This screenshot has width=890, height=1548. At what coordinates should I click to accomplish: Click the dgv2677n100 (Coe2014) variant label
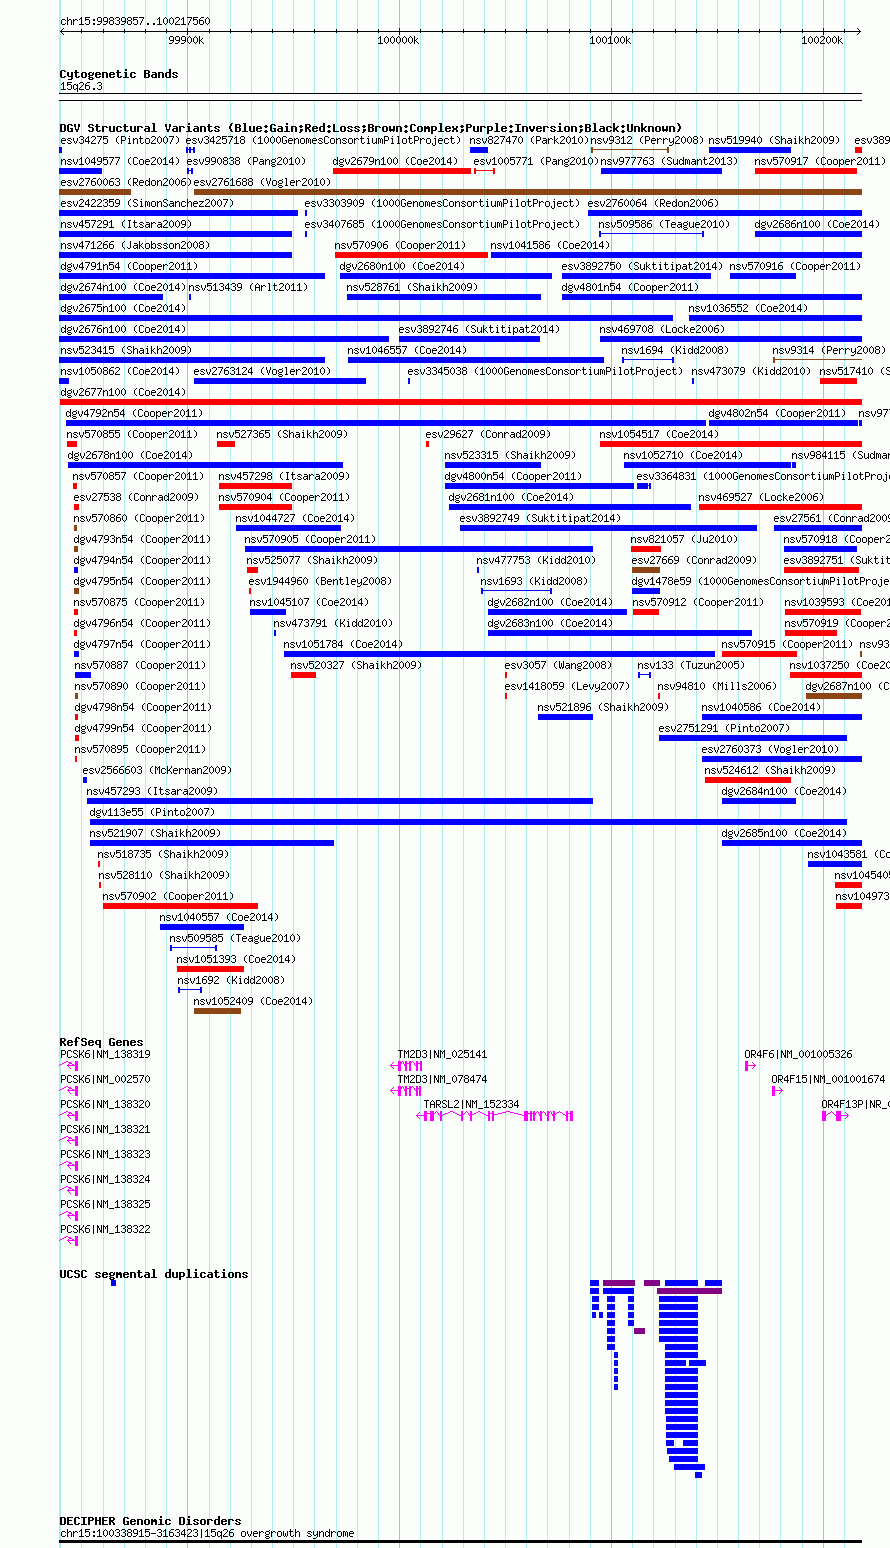pos(122,392)
